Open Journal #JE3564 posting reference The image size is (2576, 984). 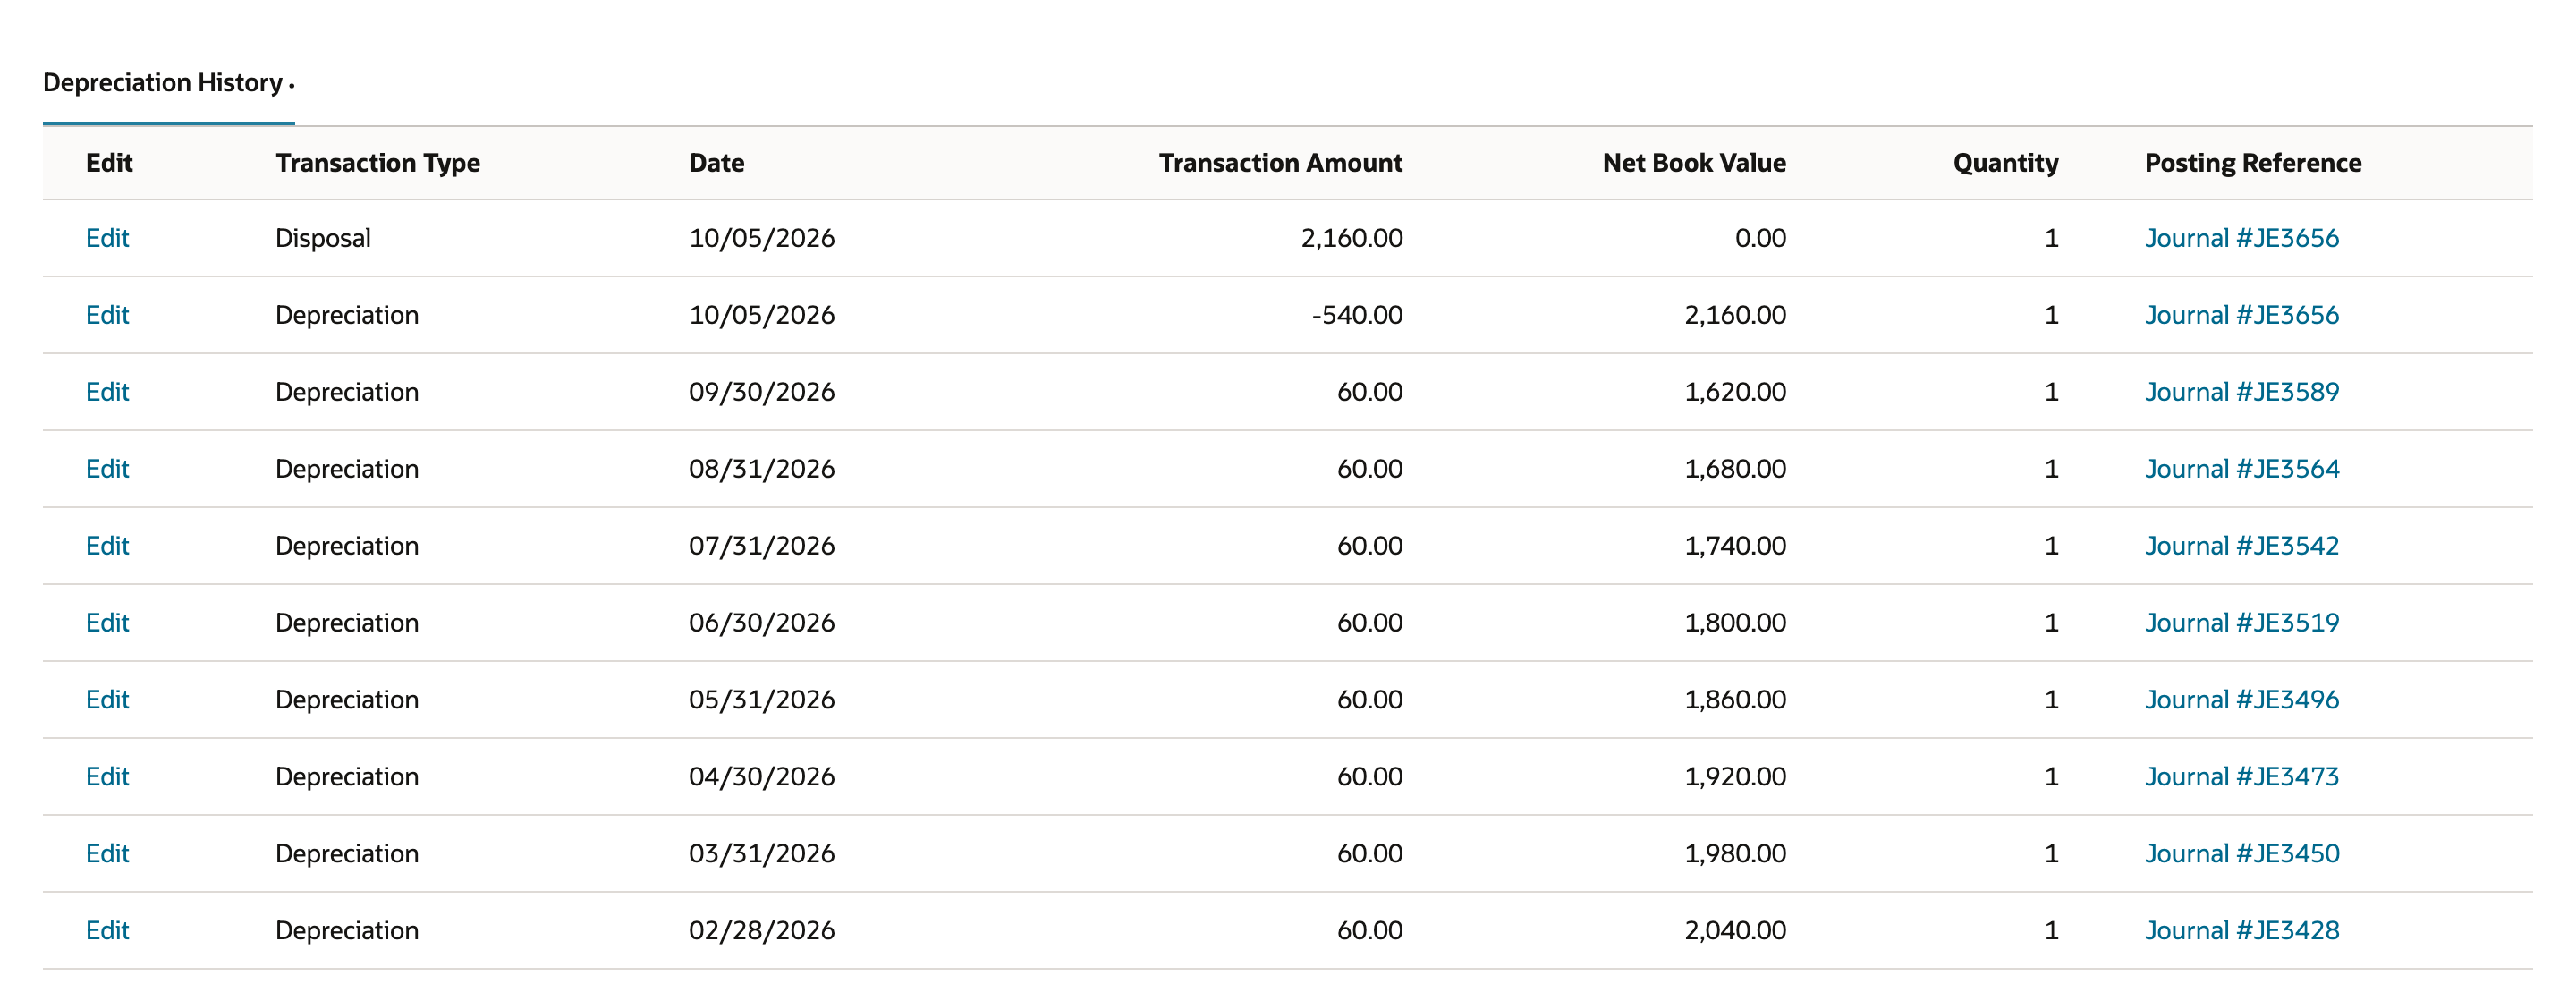(x=2241, y=469)
